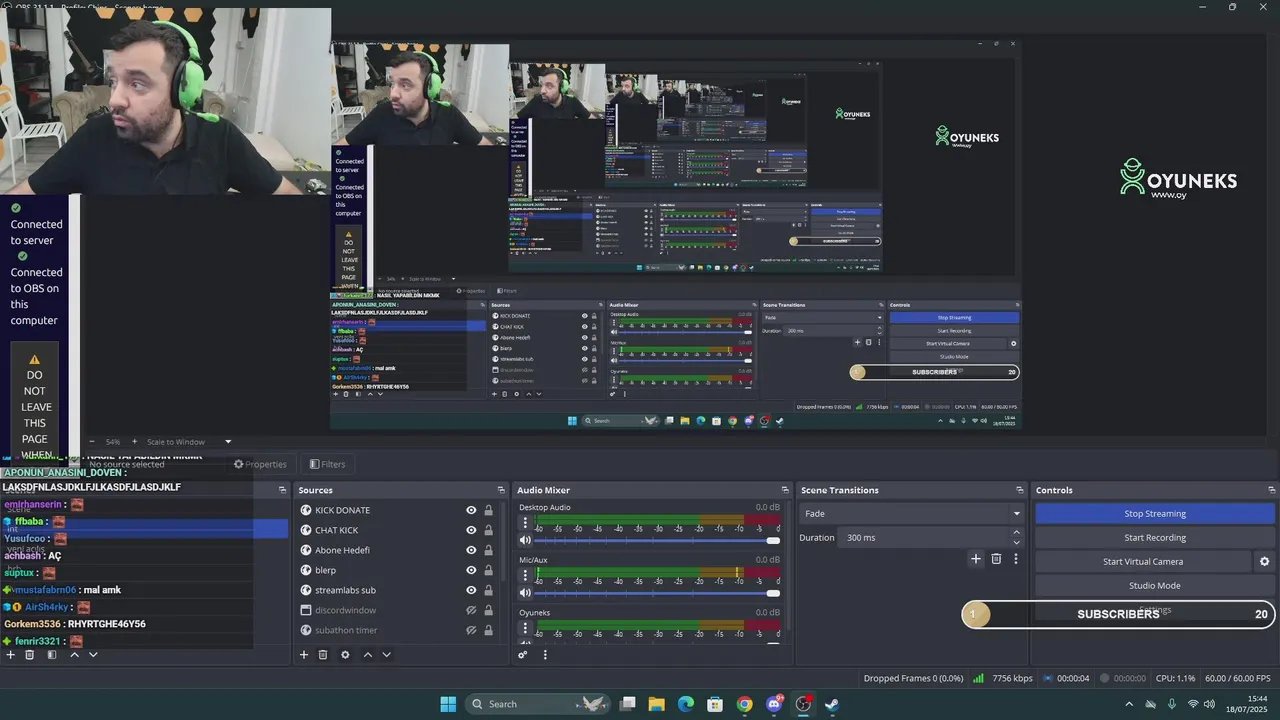Add a scene transition with plus icon
This screenshot has width=1280, height=720.
click(x=976, y=559)
